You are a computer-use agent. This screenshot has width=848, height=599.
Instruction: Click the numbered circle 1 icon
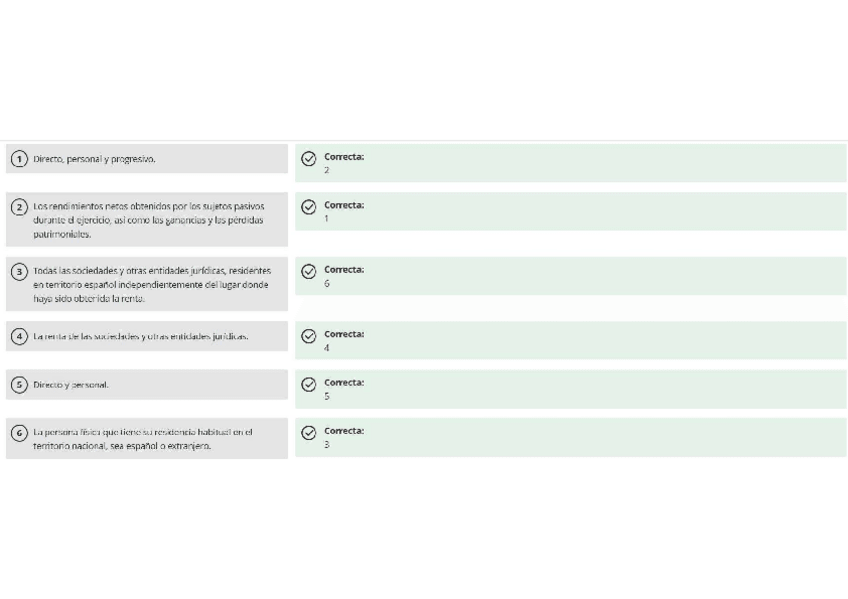pyautogui.click(x=19, y=159)
